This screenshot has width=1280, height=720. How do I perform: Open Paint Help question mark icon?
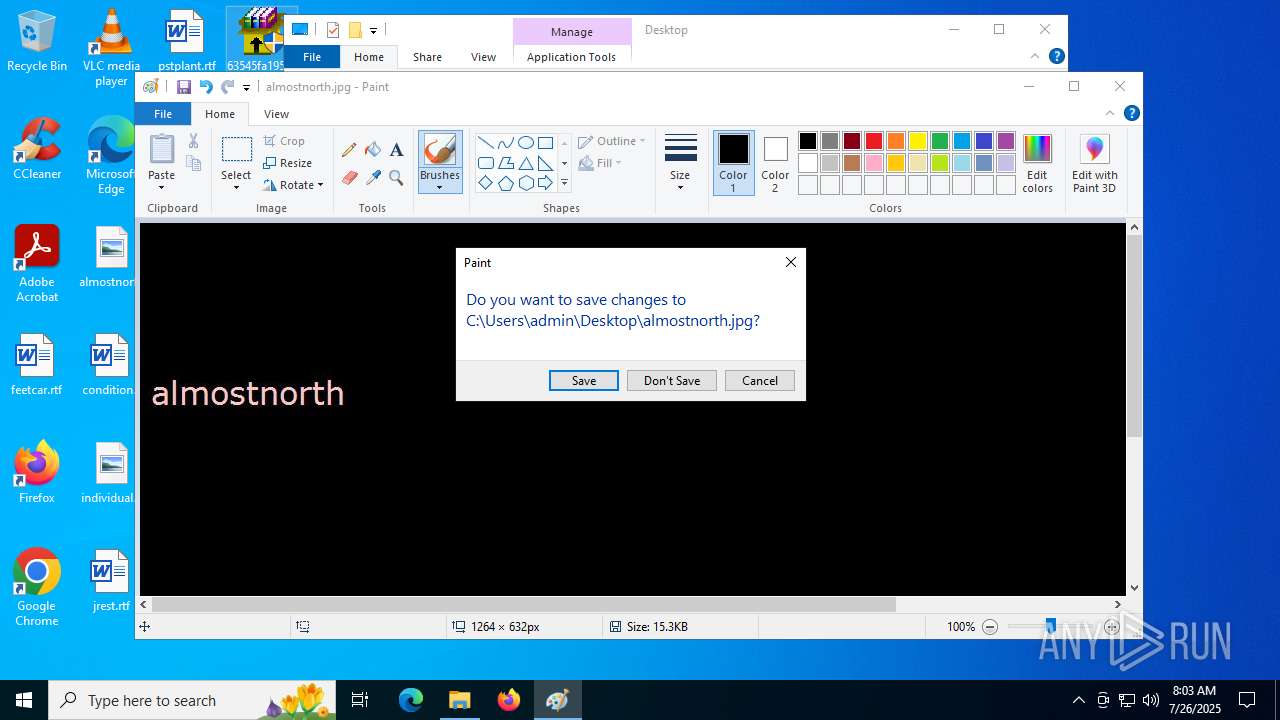pyautogui.click(x=1131, y=113)
